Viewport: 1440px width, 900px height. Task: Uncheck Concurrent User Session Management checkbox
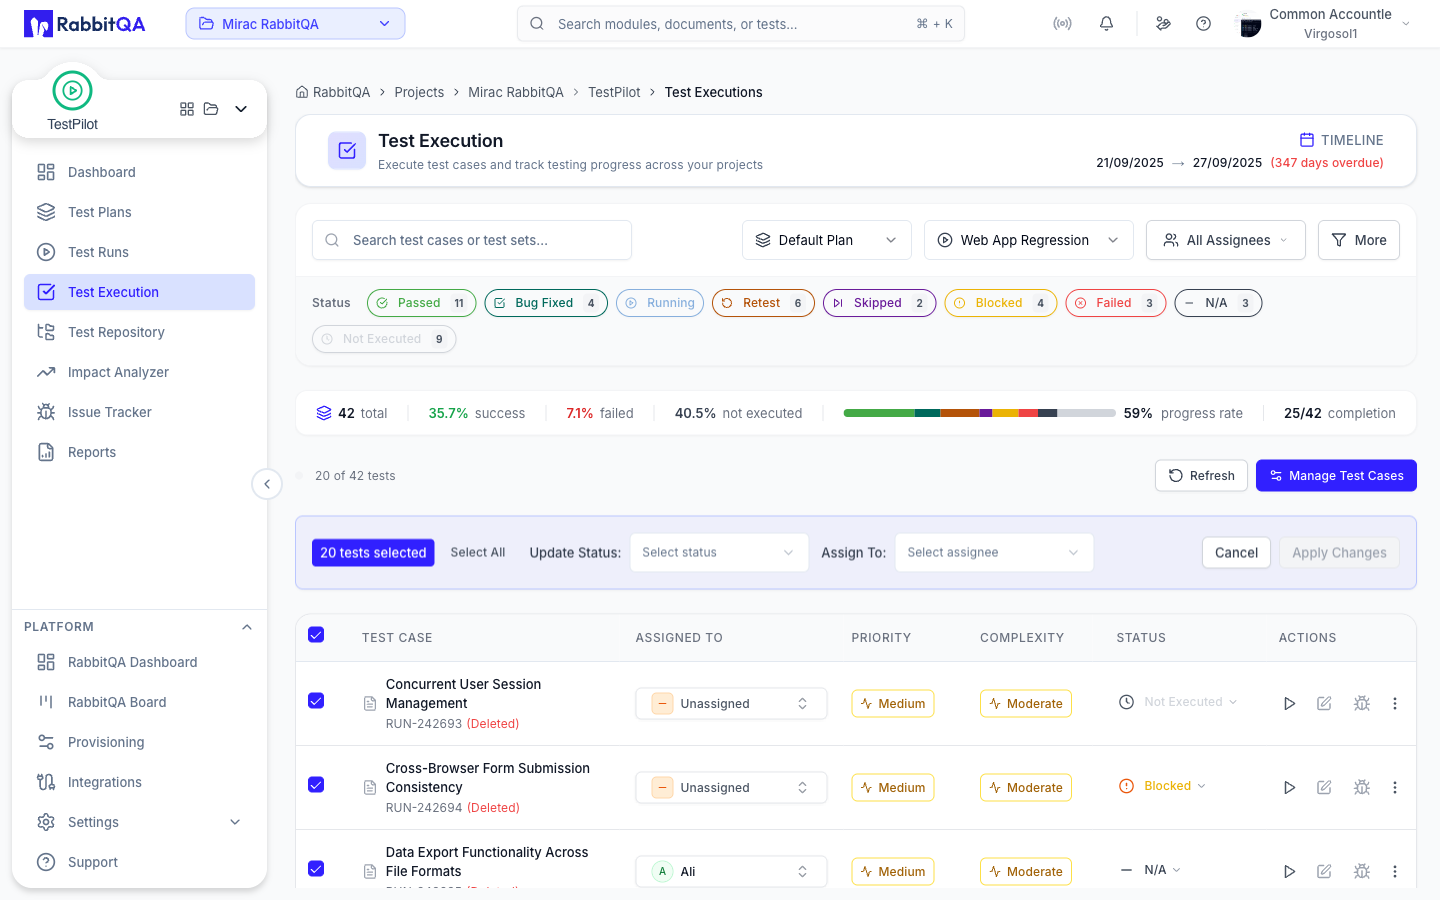316,701
